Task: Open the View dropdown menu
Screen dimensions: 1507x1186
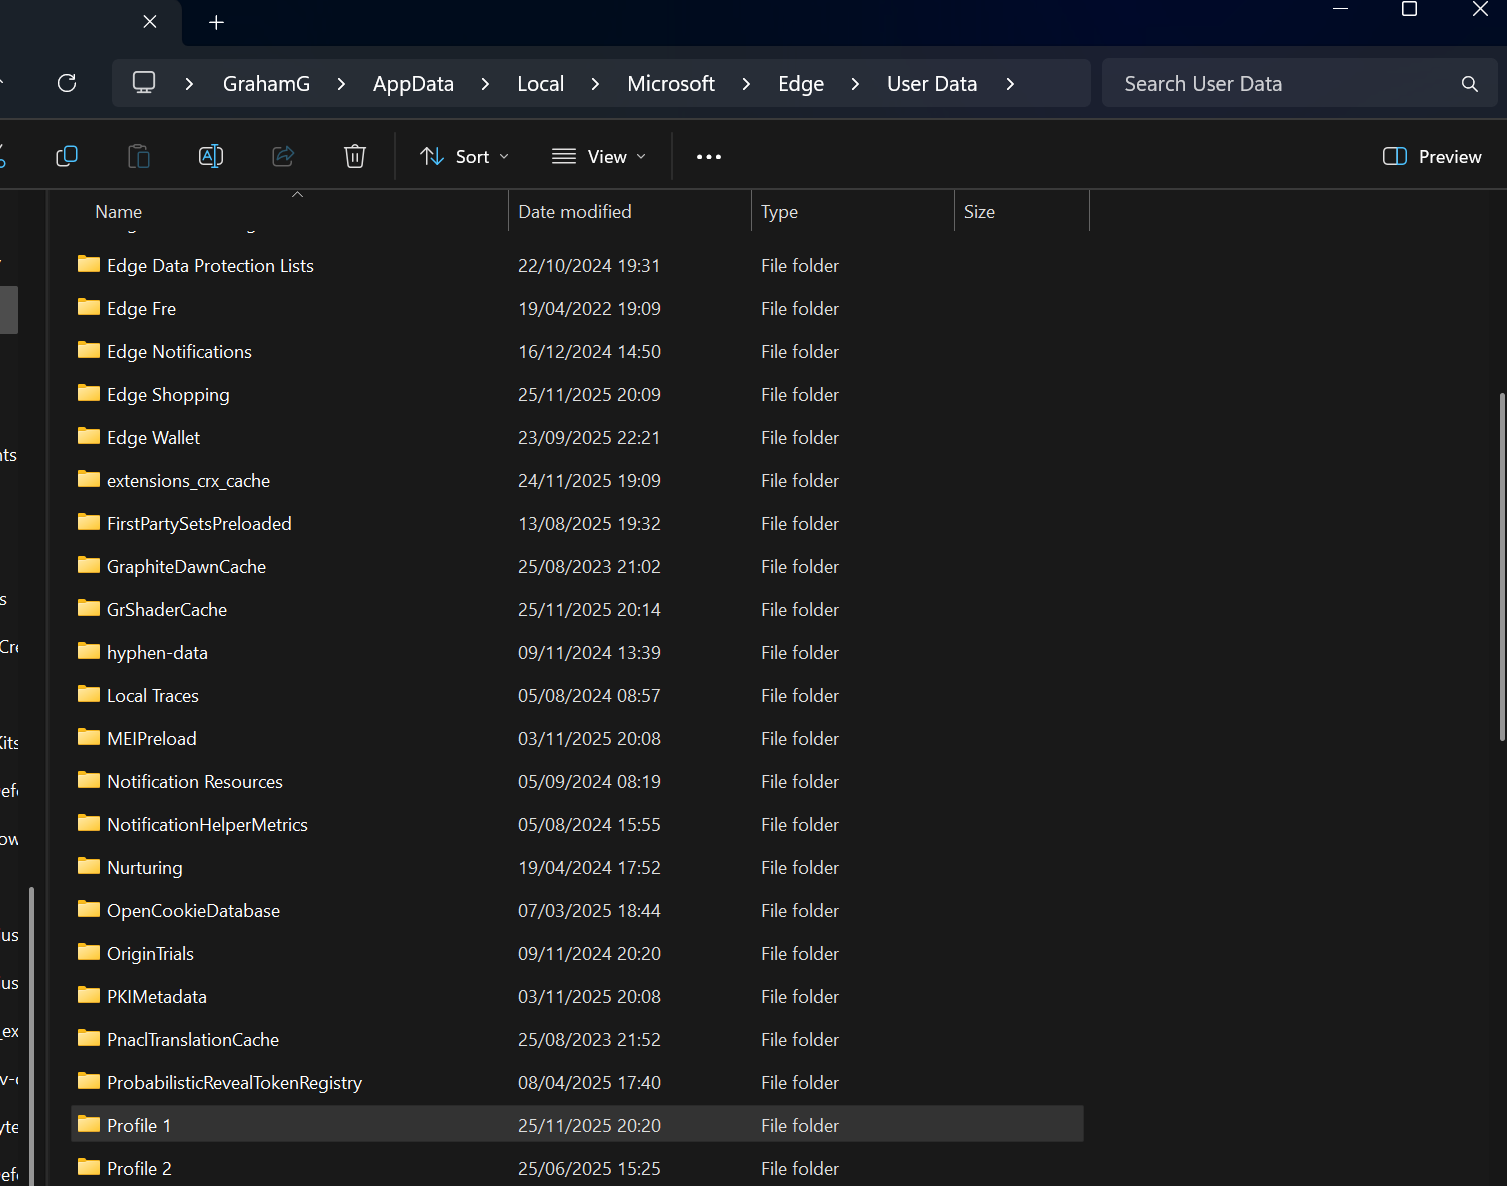Action: (x=599, y=157)
